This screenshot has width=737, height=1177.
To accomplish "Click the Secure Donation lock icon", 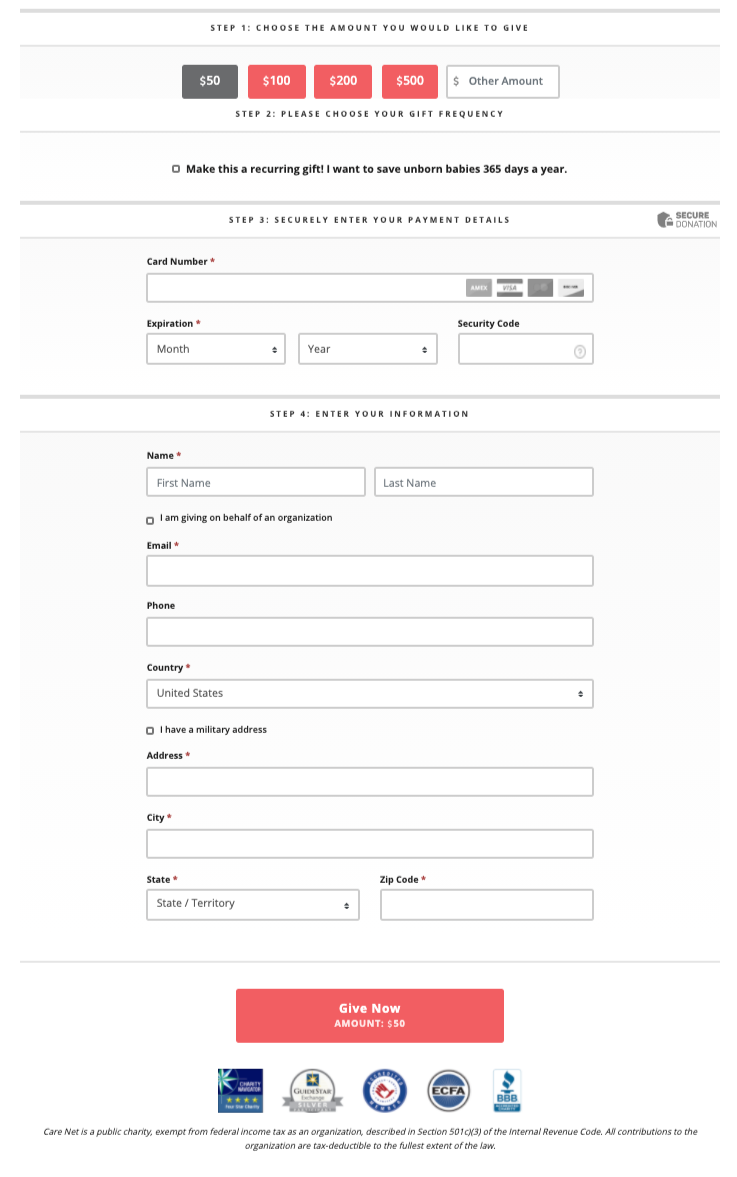I will coord(664,220).
